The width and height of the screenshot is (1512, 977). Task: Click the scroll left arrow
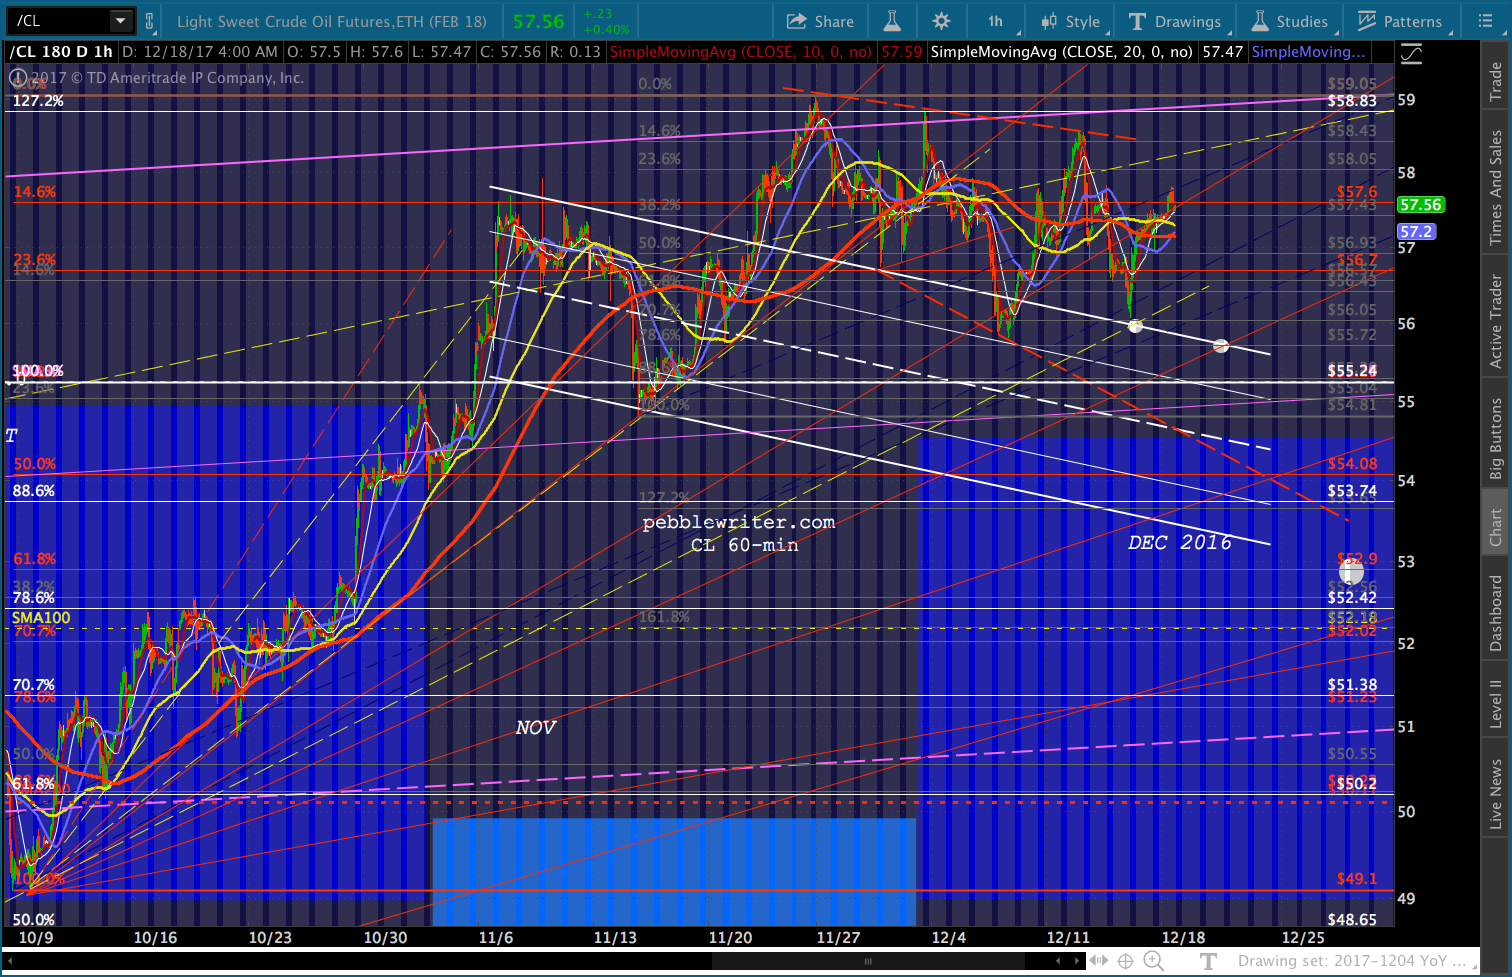tap(1059, 962)
